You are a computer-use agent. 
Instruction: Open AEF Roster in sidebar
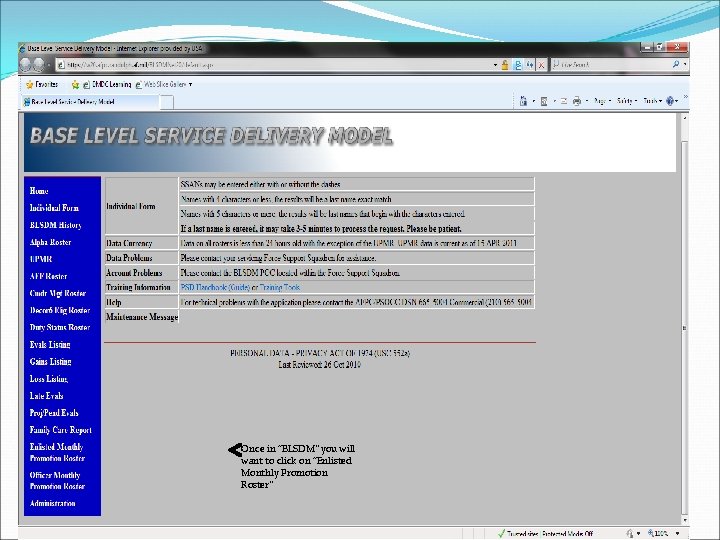(x=48, y=276)
